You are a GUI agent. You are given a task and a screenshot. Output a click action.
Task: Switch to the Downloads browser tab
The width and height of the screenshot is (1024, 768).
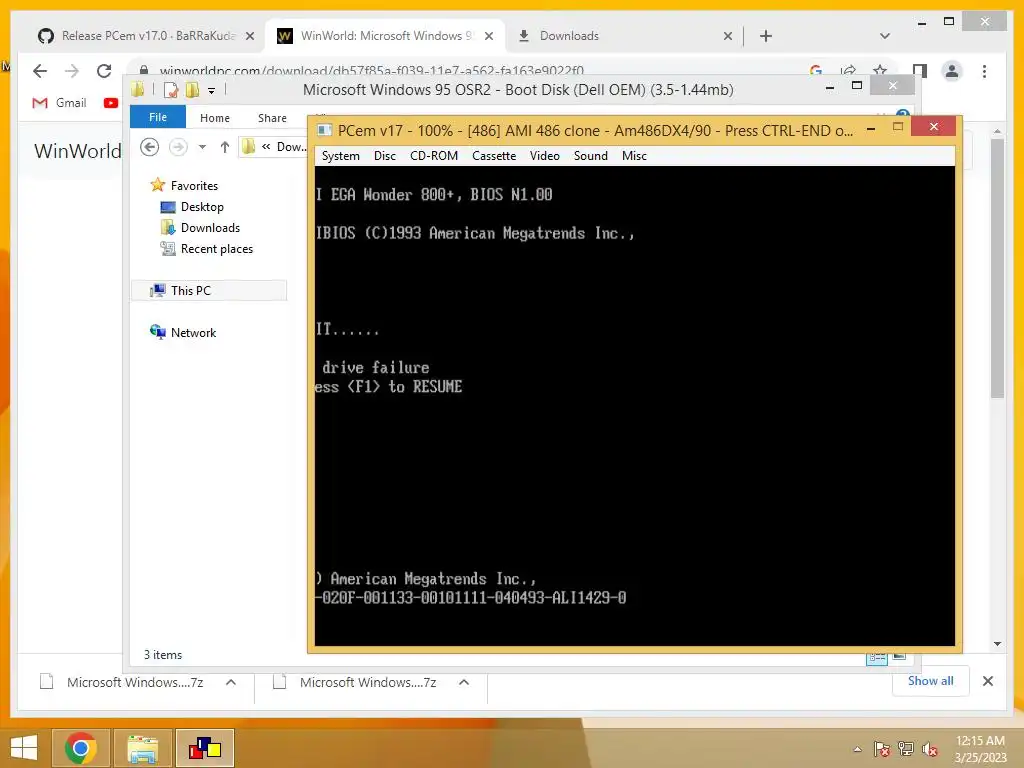click(x=569, y=35)
